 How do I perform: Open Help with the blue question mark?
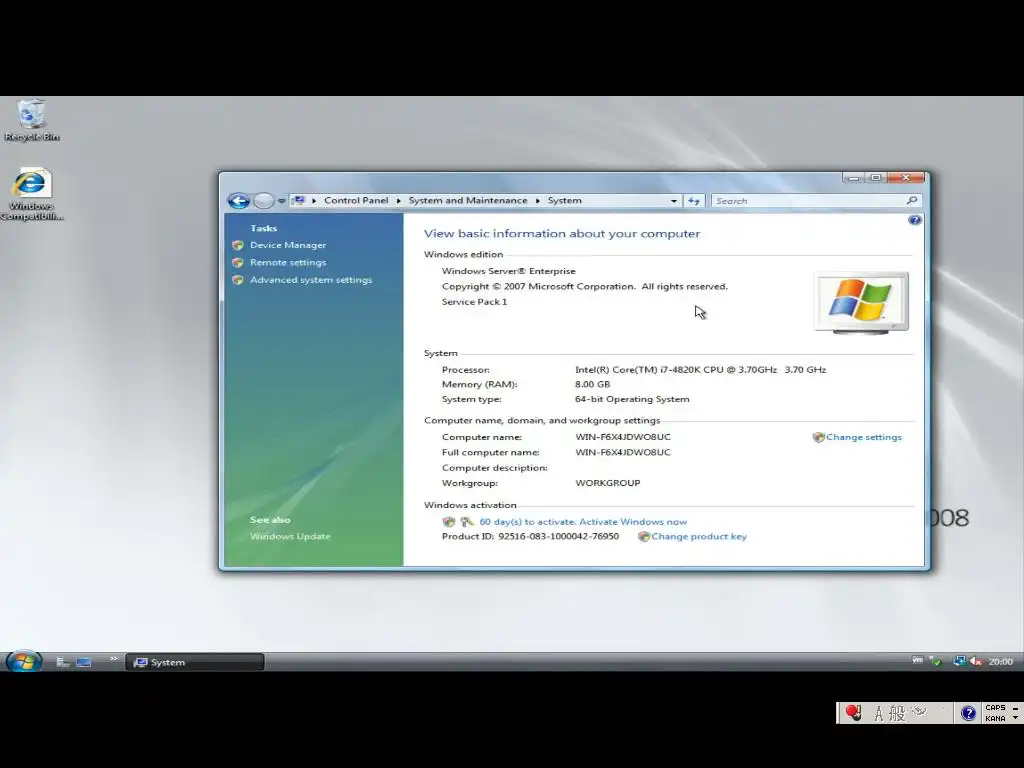click(914, 220)
